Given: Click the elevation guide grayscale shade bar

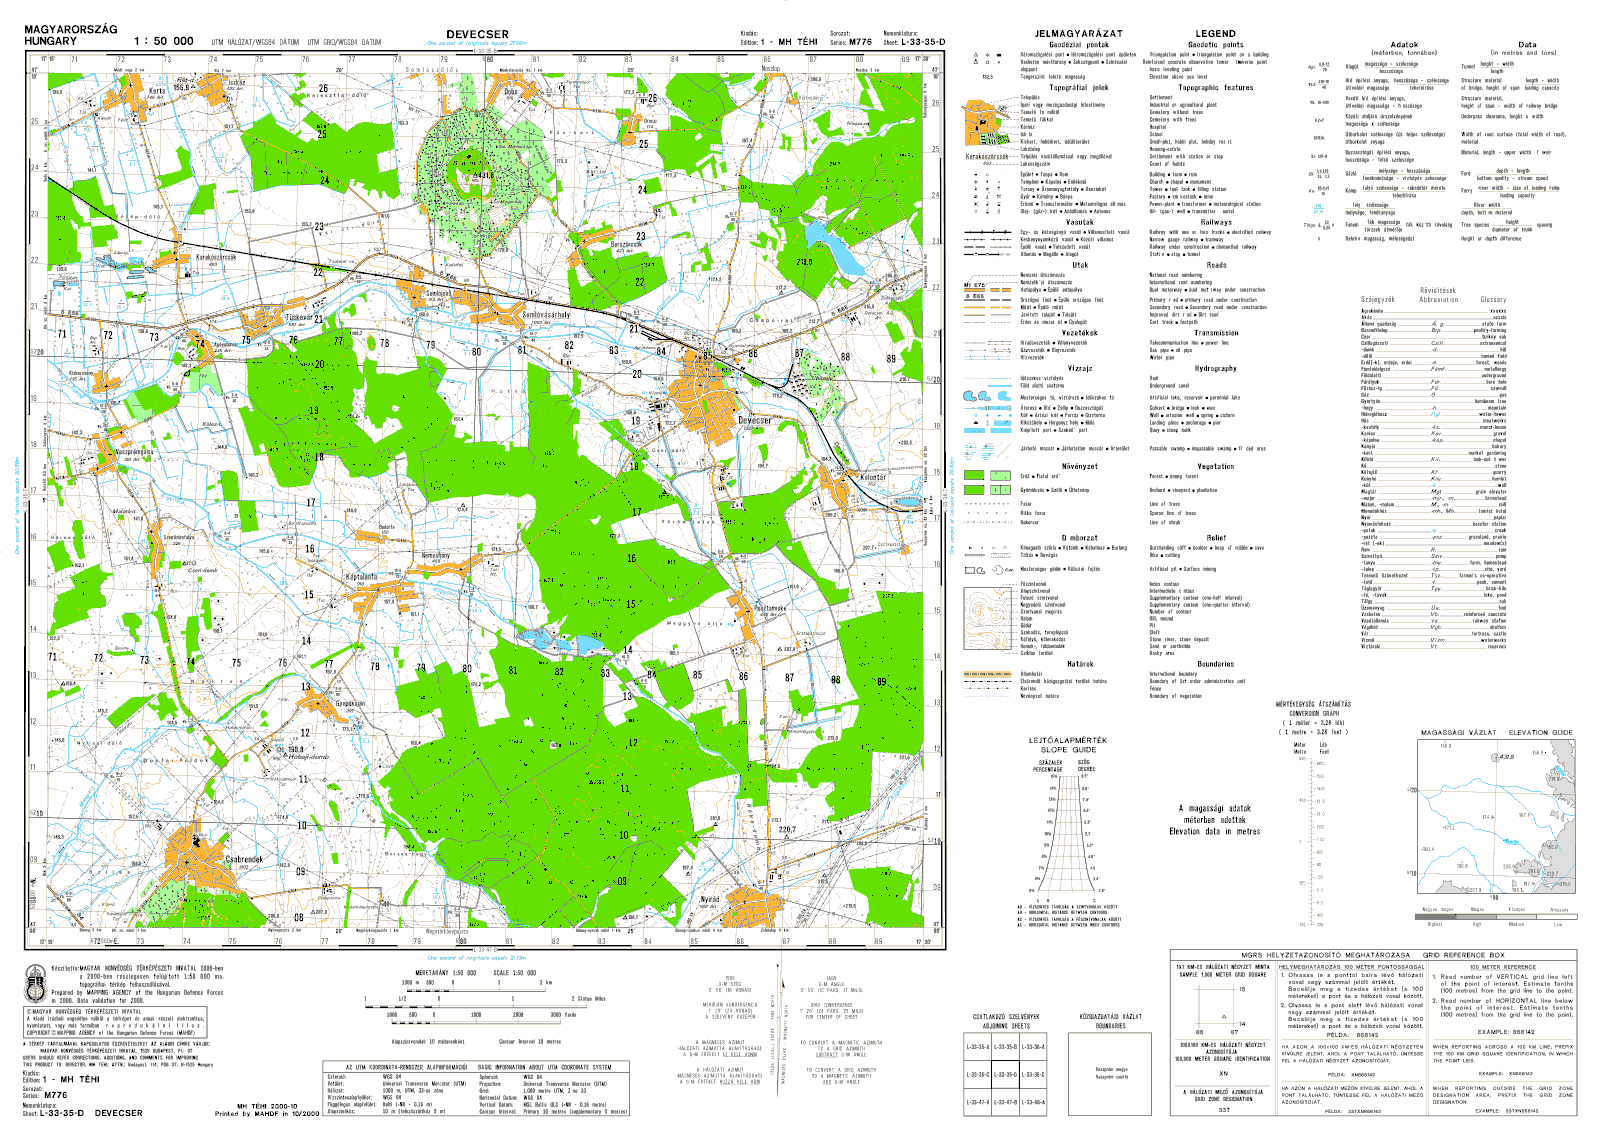Looking at the screenshot, I should (1493, 917).
